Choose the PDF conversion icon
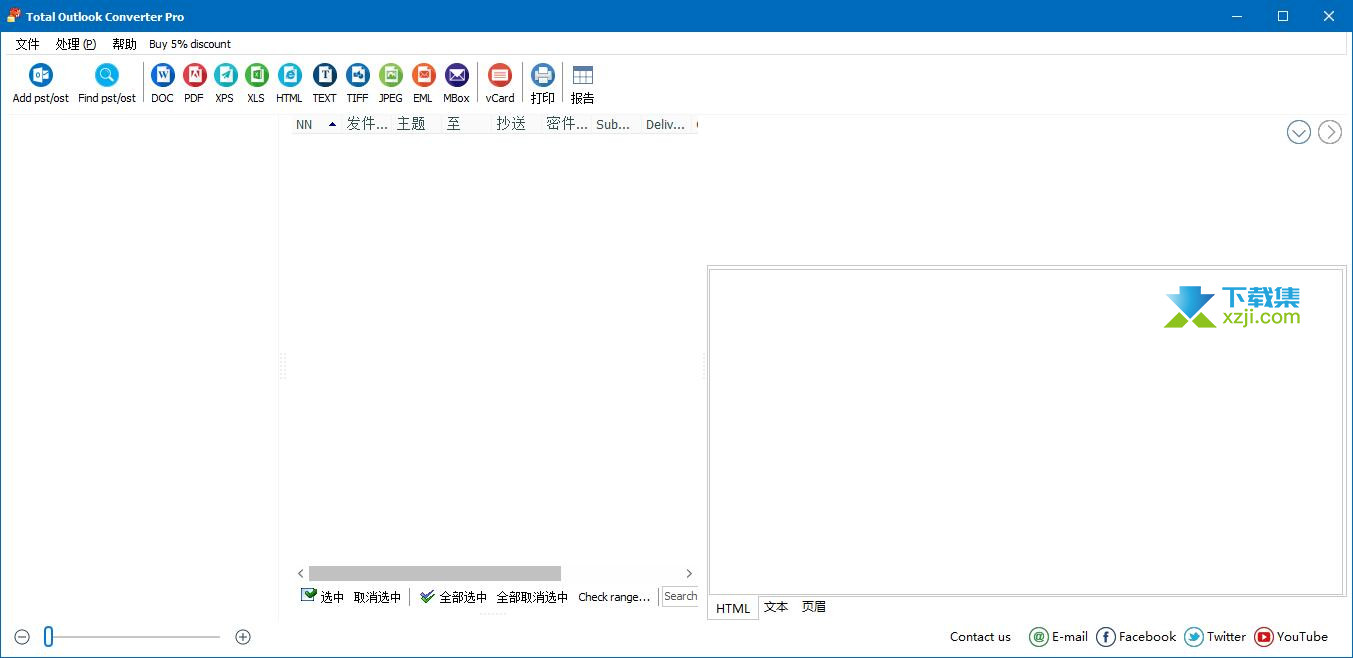This screenshot has height=658, width=1353. [x=194, y=83]
